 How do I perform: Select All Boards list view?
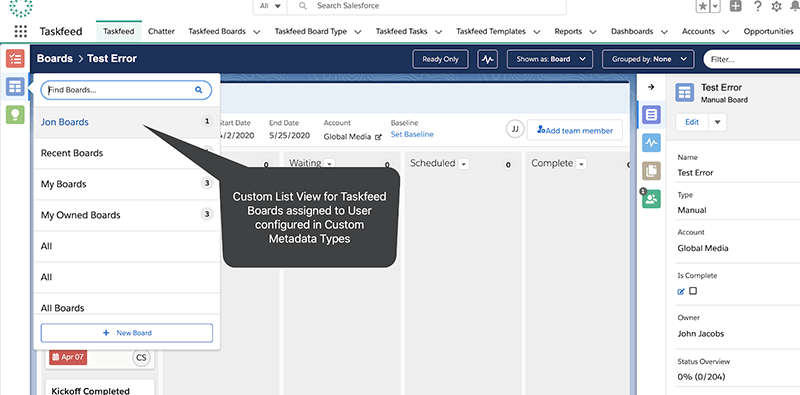[127, 305]
